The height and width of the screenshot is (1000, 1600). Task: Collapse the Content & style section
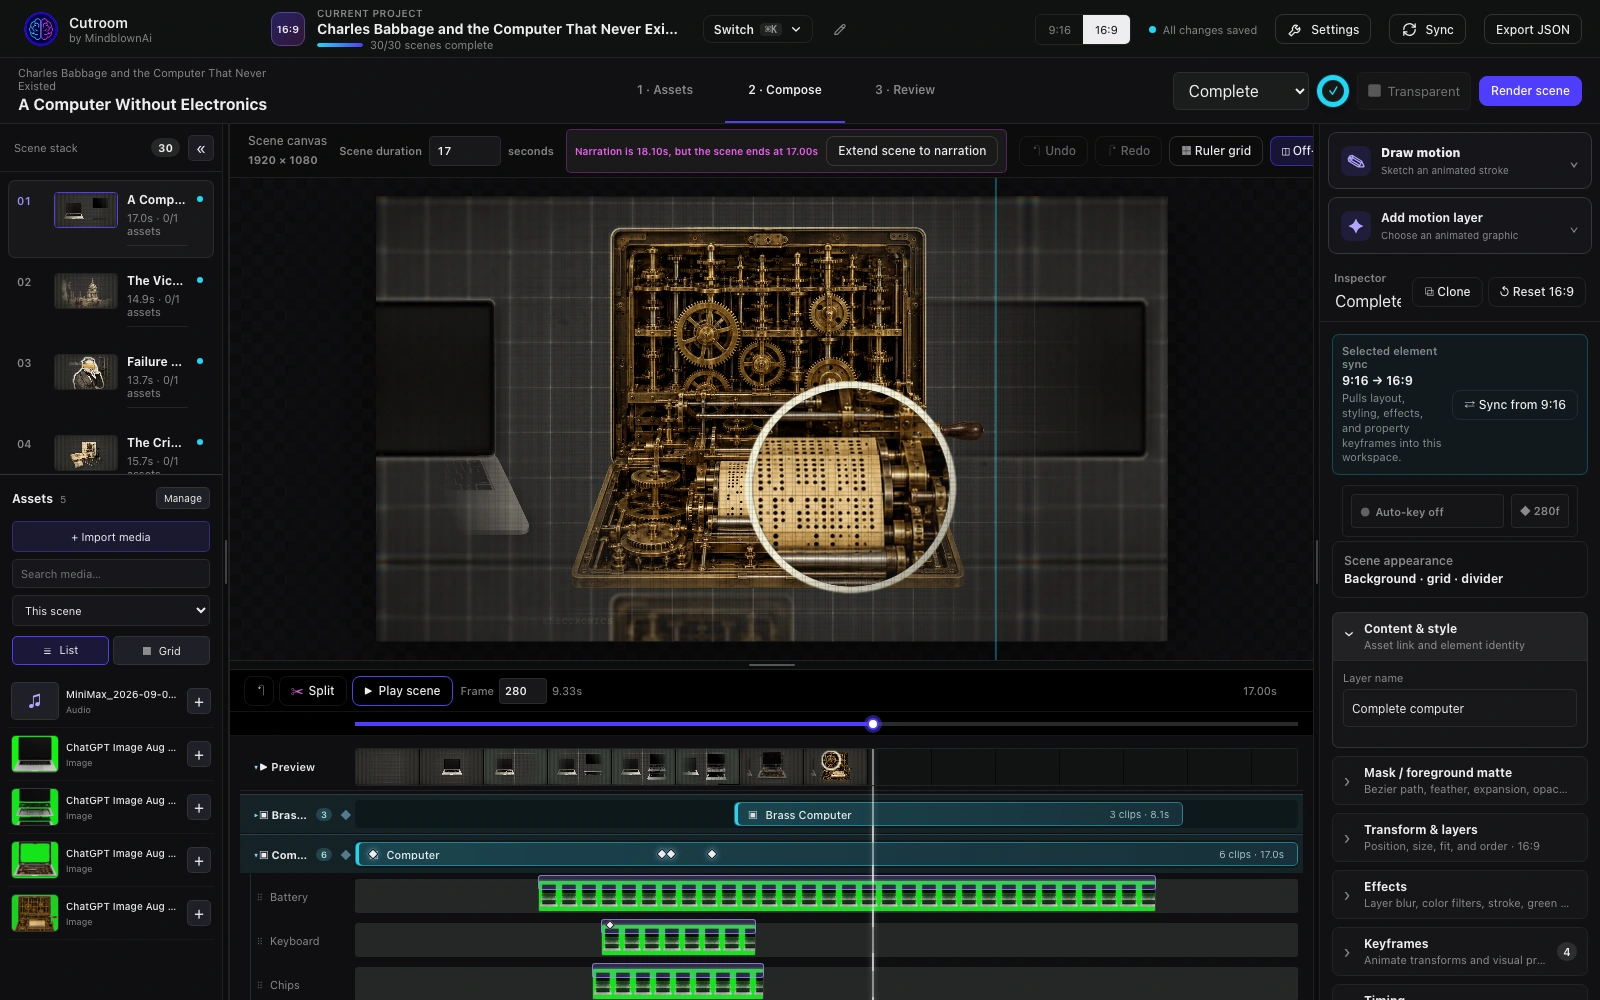point(1459,637)
